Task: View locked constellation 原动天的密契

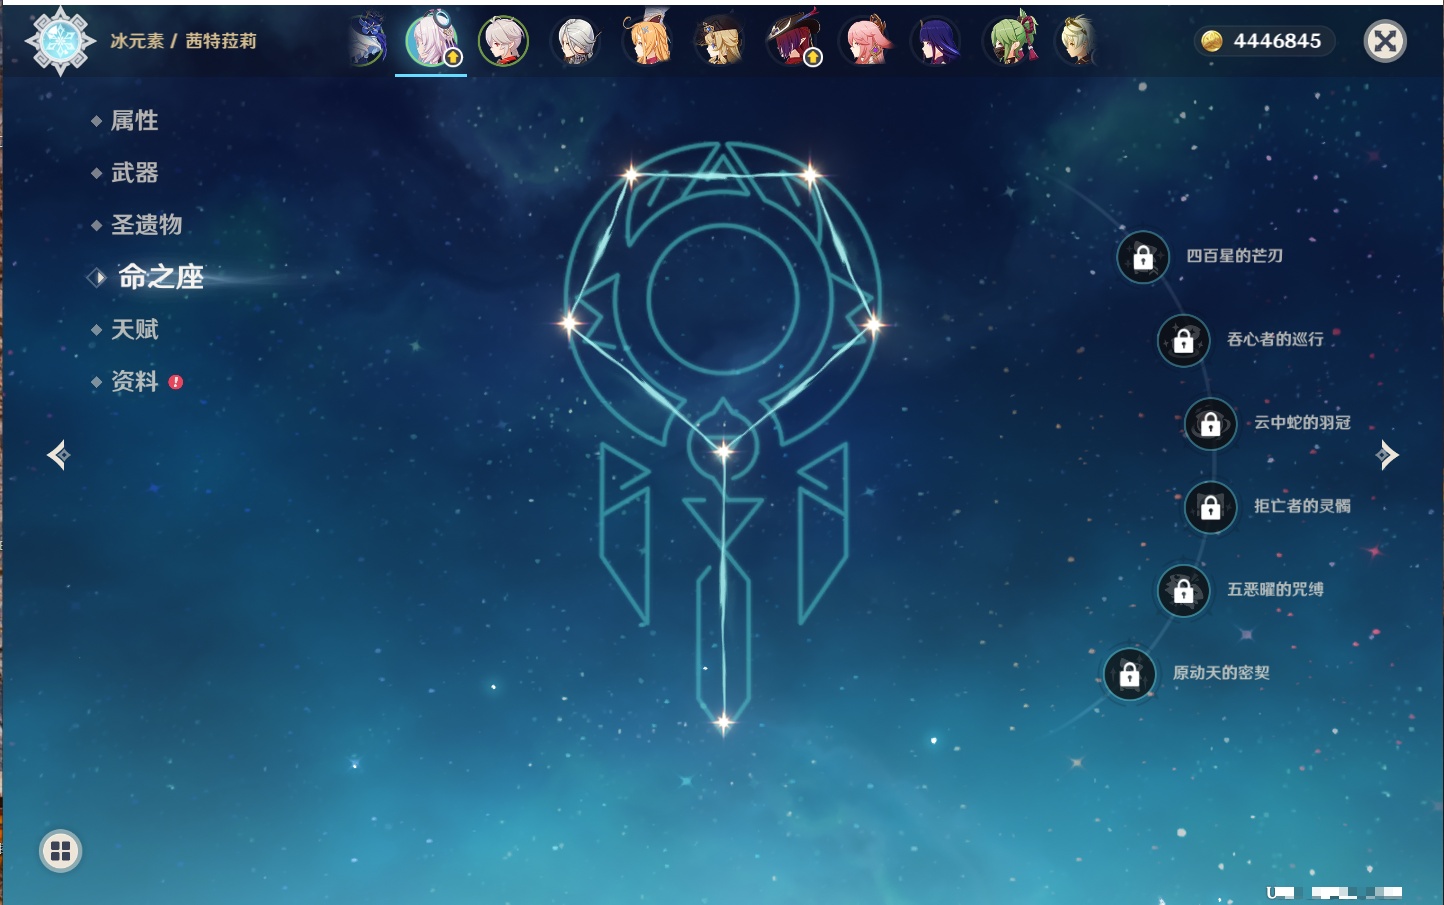Action: click(1129, 675)
